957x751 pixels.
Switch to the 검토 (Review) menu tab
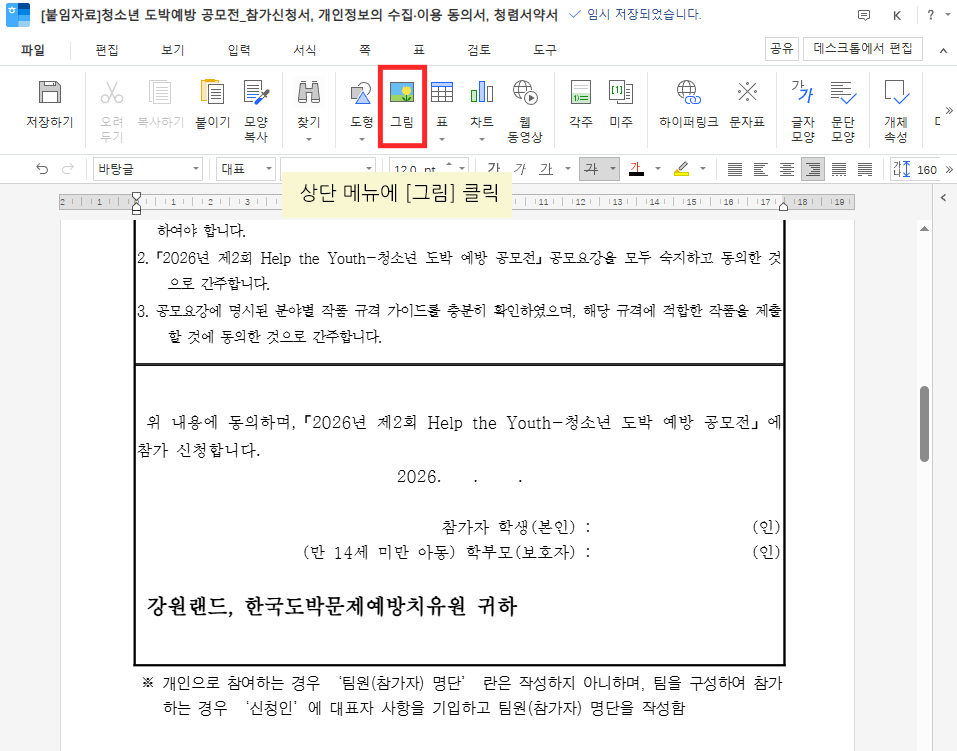click(479, 50)
